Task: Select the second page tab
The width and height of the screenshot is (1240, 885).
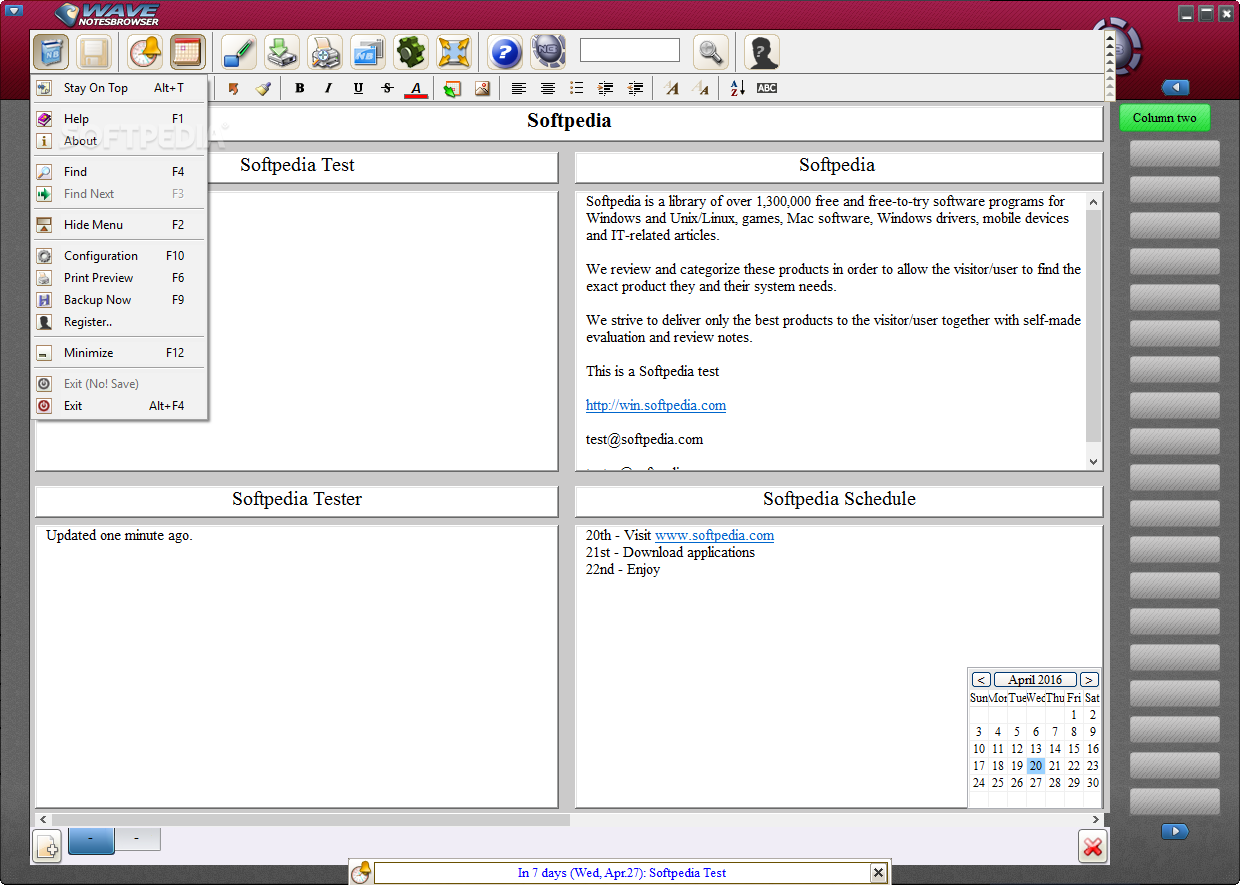Action: point(138,839)
